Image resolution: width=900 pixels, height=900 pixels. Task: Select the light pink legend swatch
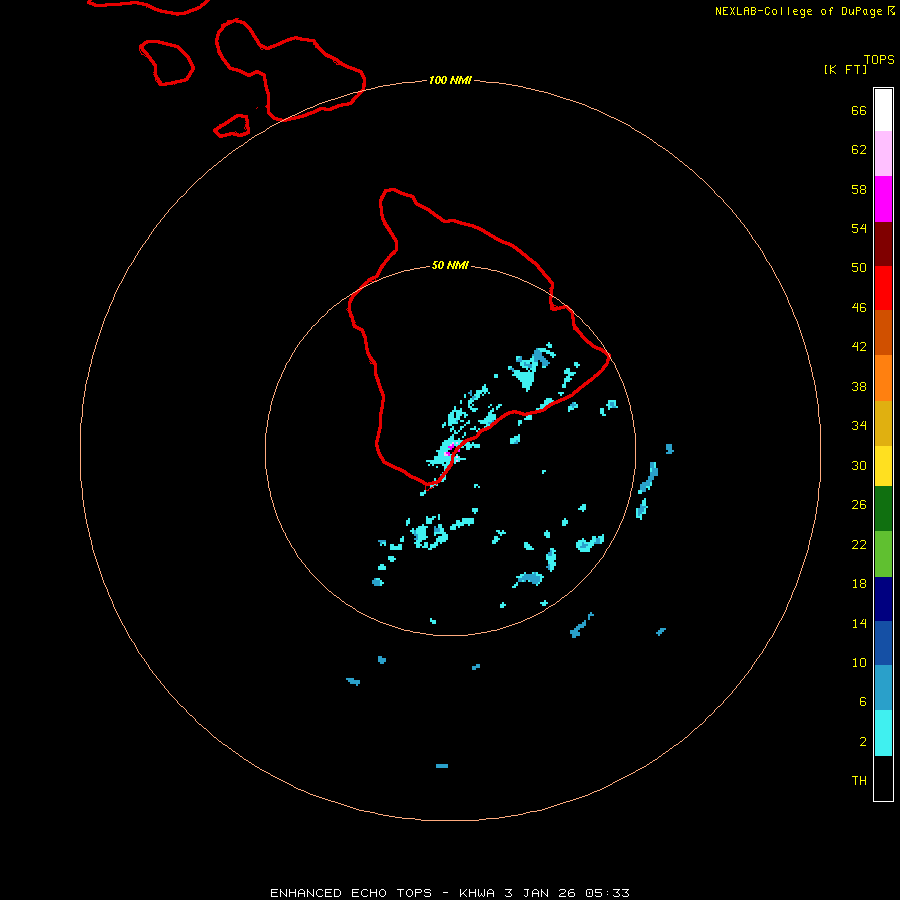(x=883, y=154)
